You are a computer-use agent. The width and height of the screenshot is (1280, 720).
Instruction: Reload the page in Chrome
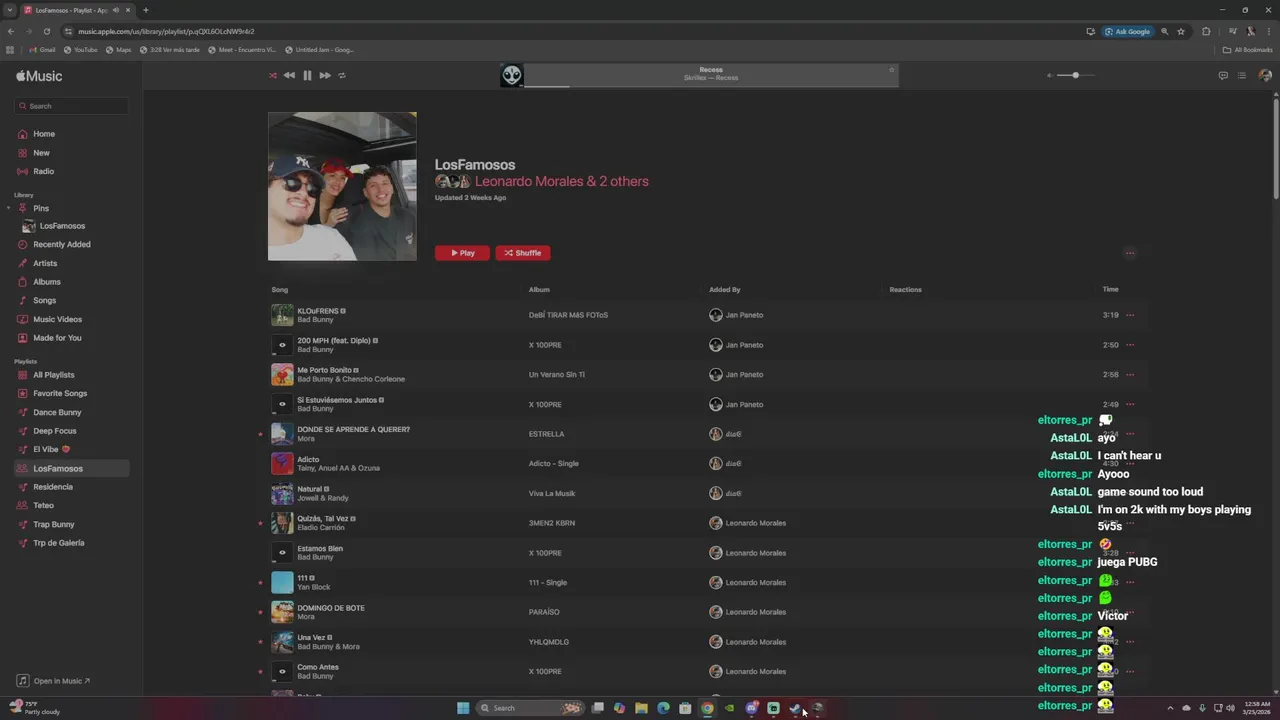(47, 31)
